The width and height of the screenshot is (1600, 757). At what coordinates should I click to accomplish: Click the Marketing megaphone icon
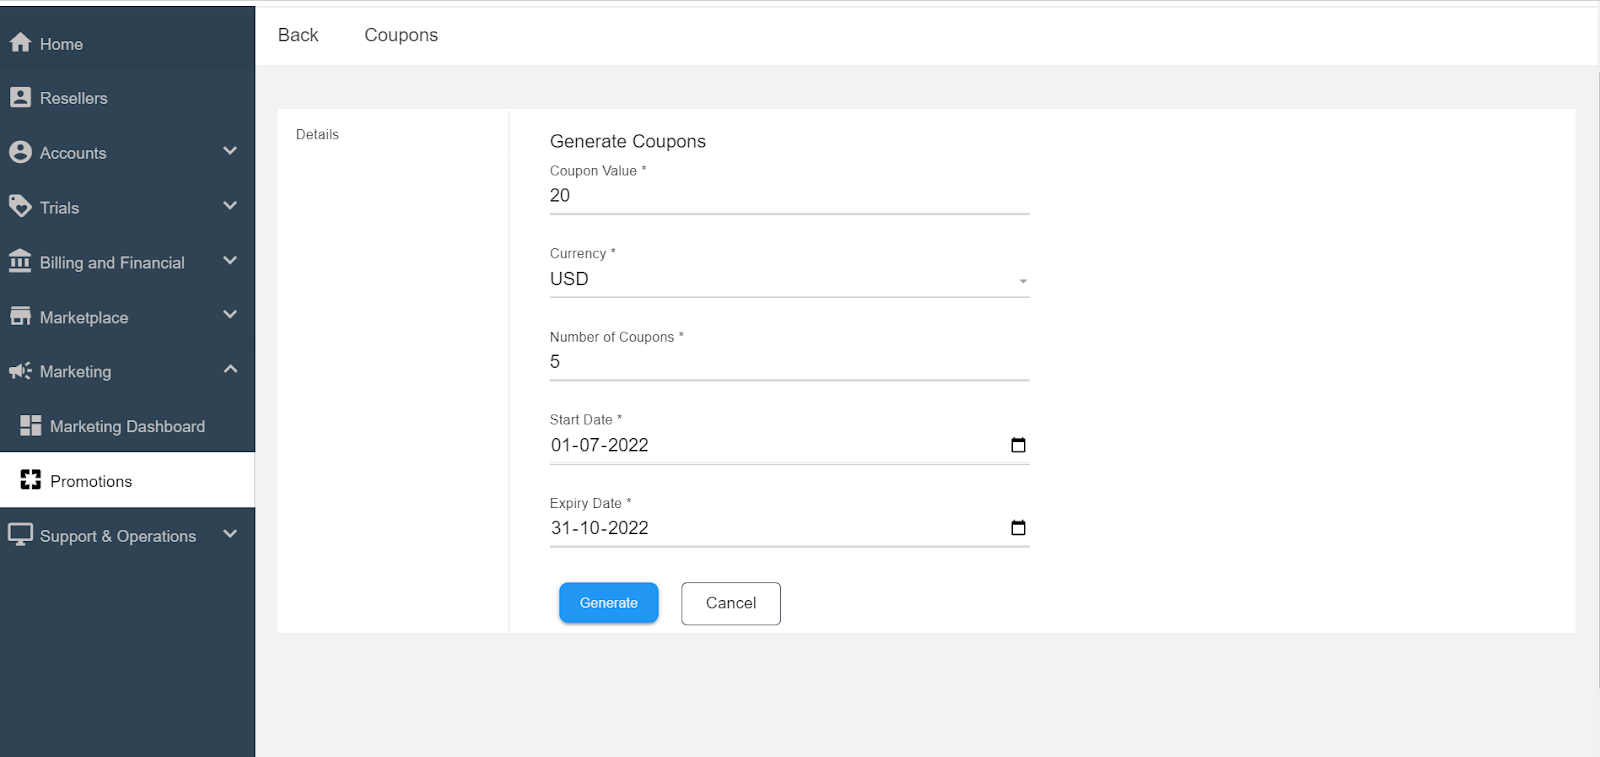pyautogui.click(x=20, y=371)
